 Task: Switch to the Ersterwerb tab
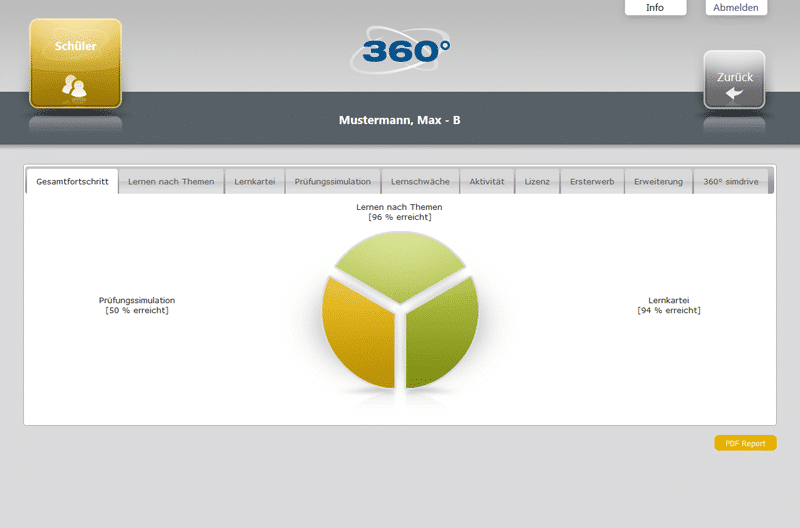591,181
